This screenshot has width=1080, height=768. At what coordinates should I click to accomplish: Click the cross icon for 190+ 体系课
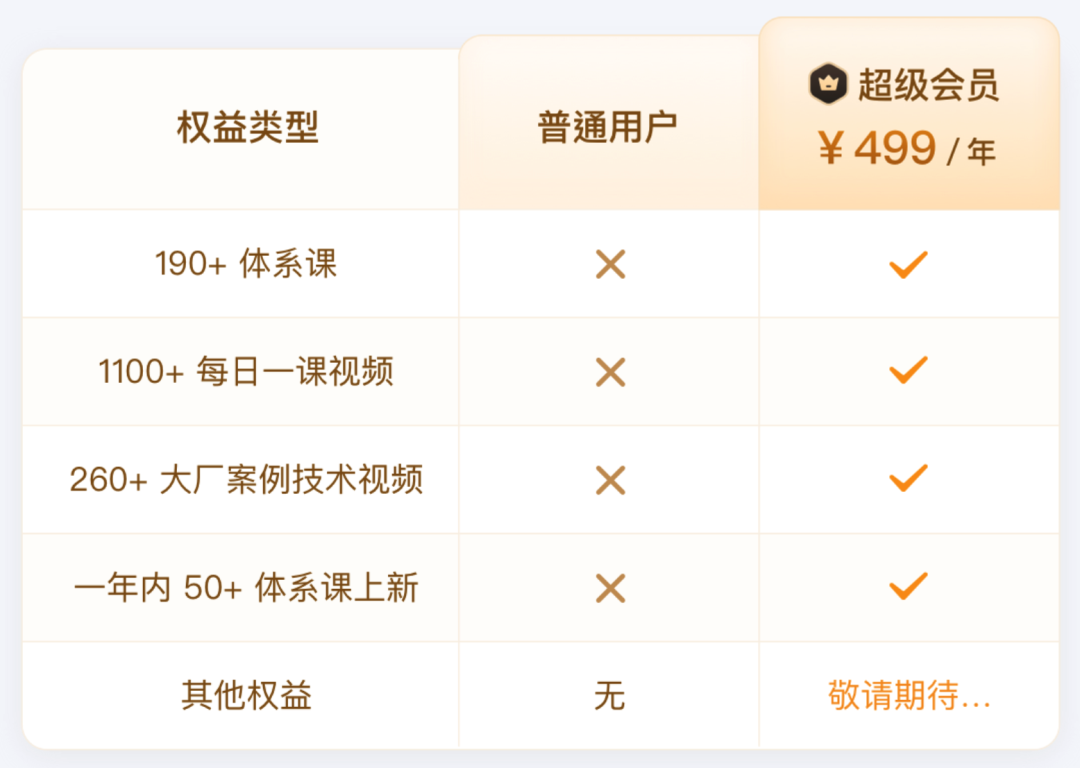coord(610,264)
